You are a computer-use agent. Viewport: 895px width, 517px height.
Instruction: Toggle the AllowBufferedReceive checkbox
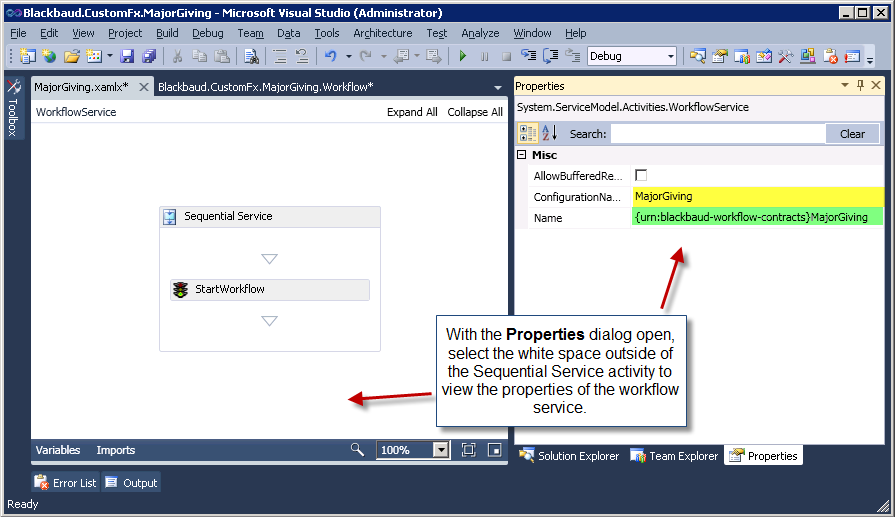pyautogui.click(x=641, y=175)
